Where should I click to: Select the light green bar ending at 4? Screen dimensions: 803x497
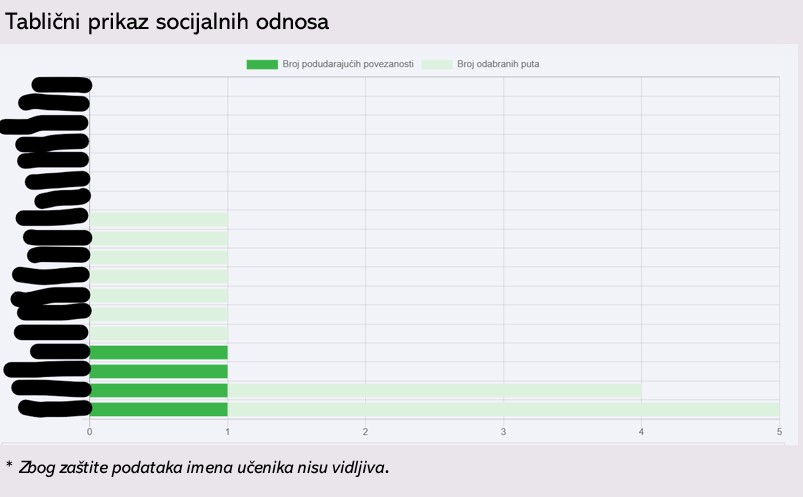pos(434,390)
